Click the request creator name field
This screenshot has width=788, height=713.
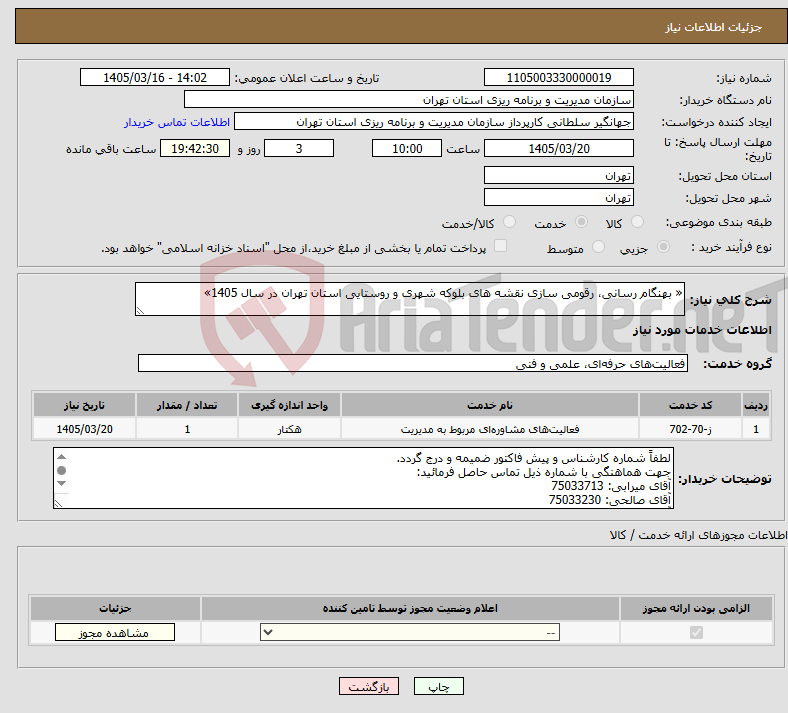[x=434, y=122]
